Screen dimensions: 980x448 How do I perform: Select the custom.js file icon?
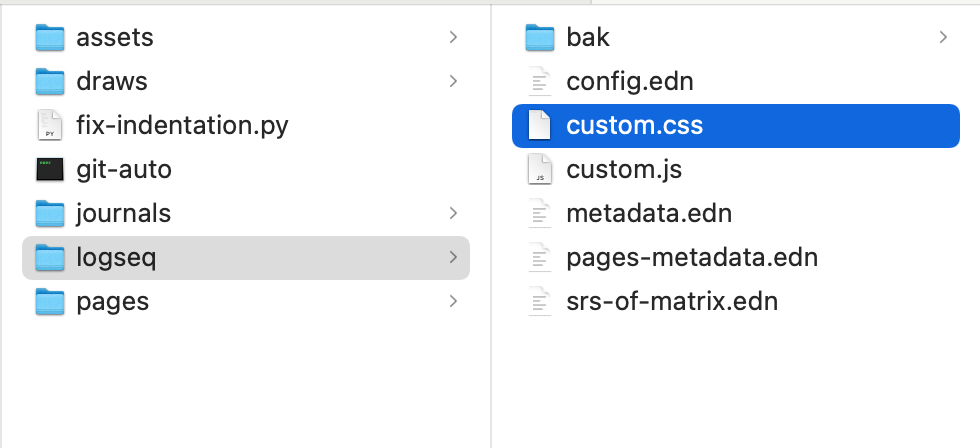click(x=540, y=169)
